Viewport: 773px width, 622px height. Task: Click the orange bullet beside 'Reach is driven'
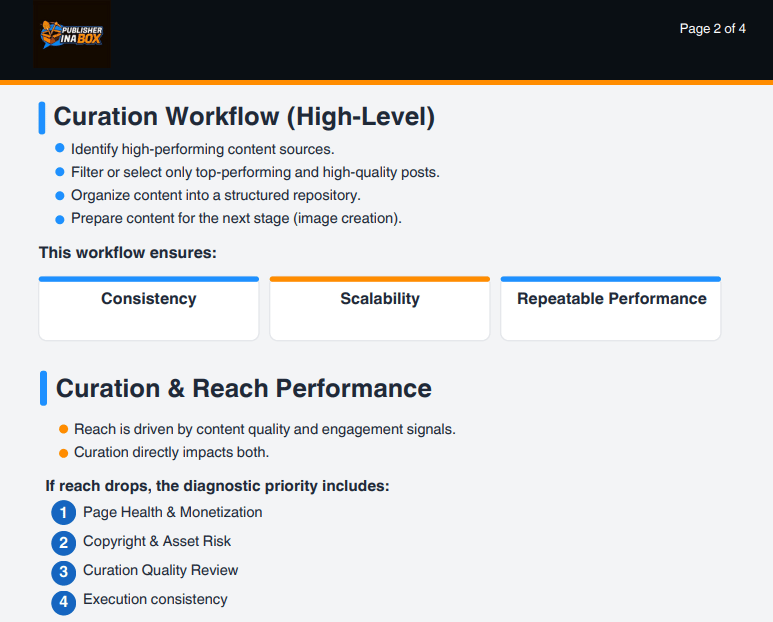(64, 430)
